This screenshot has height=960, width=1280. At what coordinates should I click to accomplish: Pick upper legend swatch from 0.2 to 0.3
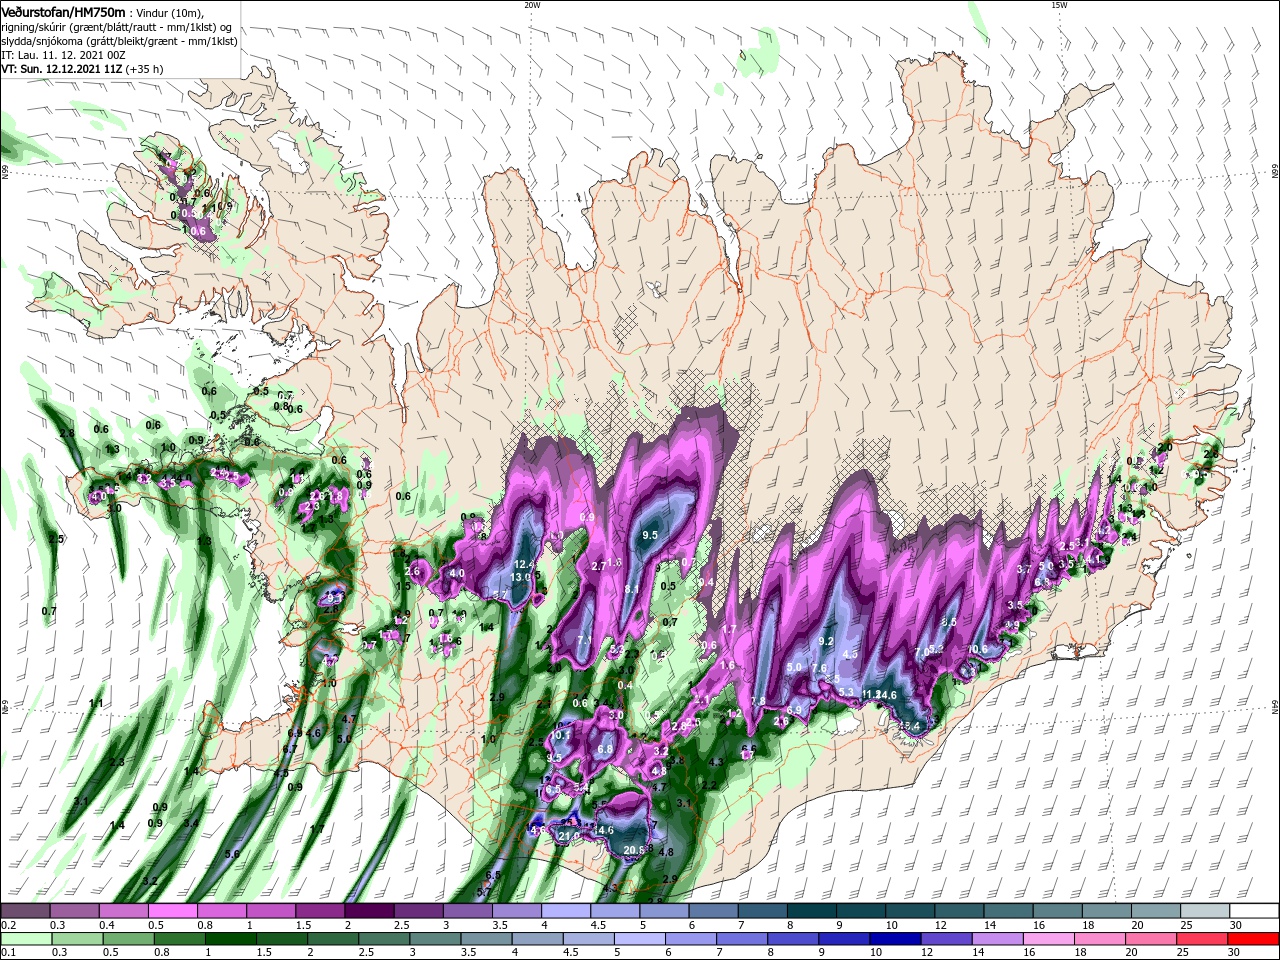pyautogui.click(x=25, y=911)
